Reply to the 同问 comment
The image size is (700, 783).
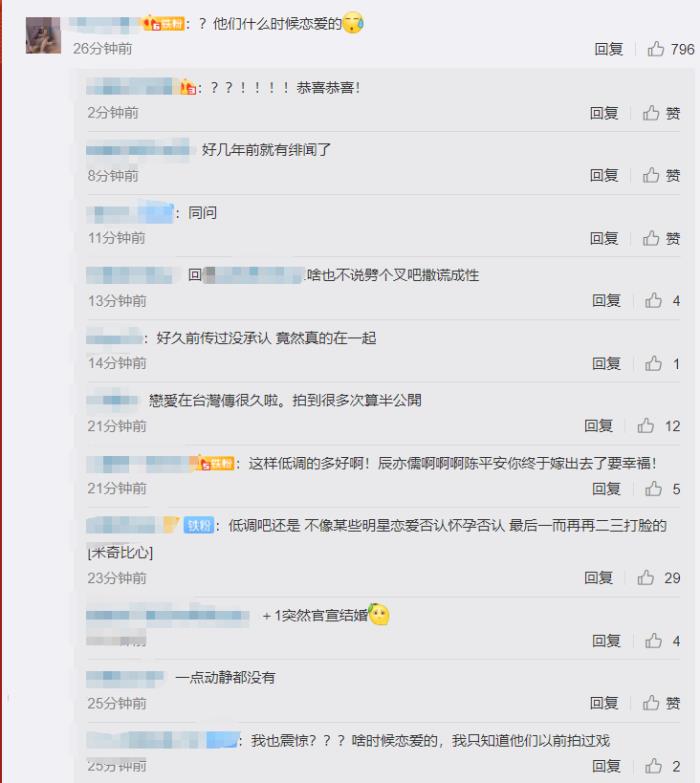604,238
